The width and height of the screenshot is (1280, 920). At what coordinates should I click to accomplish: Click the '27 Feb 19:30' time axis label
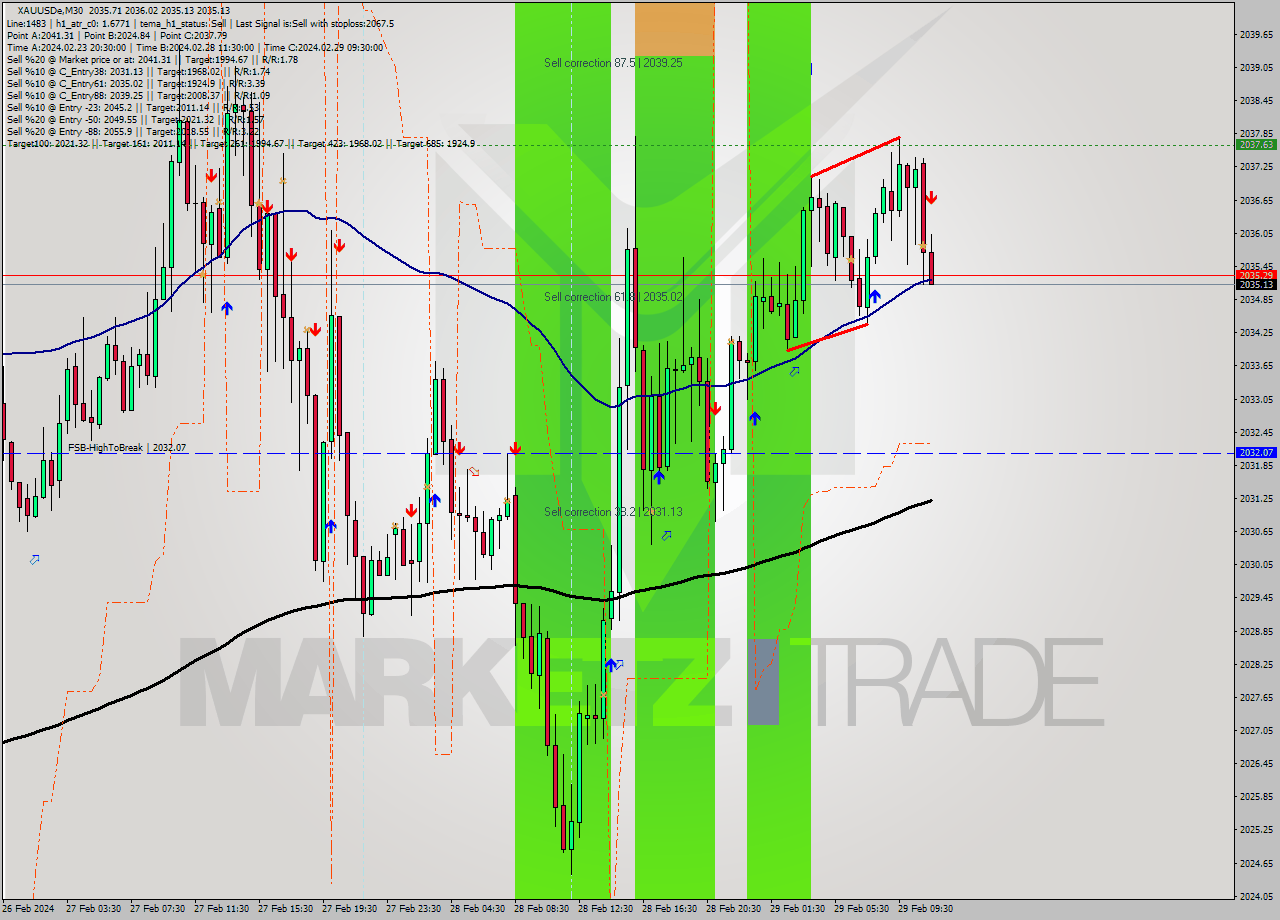(350, 909)
